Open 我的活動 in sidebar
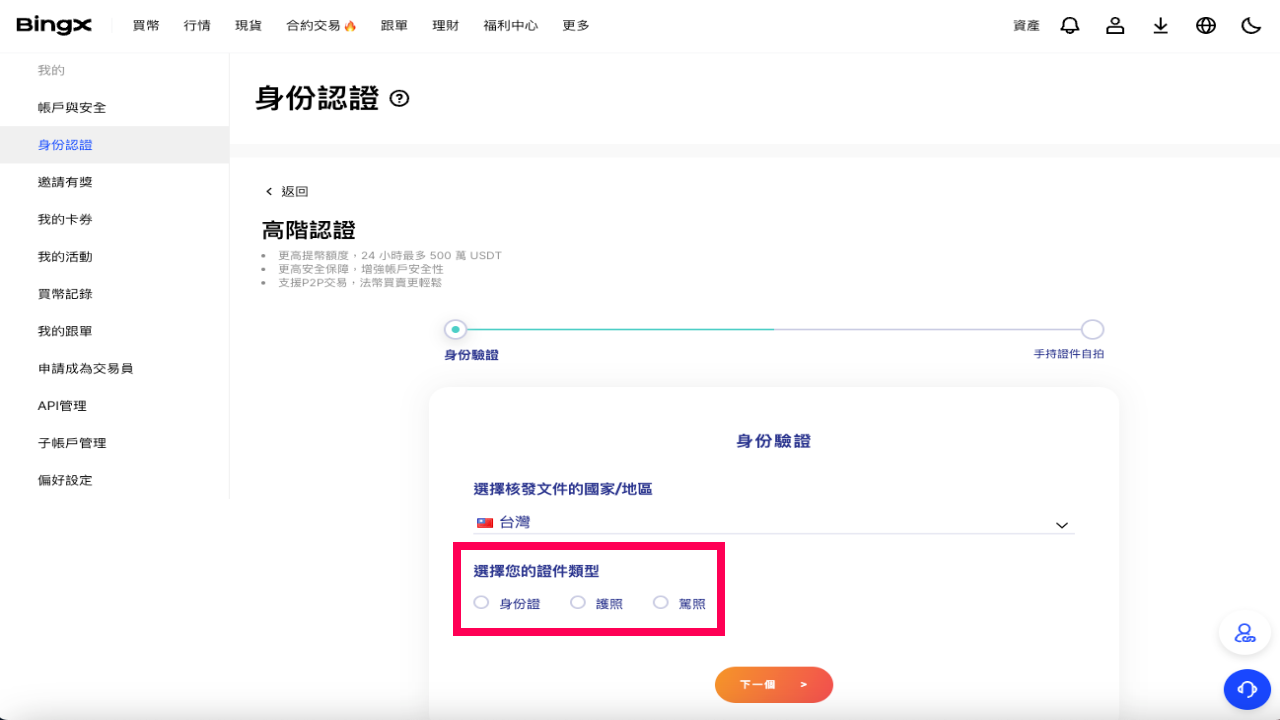Image resolution: width=1280 pixels, height=720 pixels. [x=115, y=256]
